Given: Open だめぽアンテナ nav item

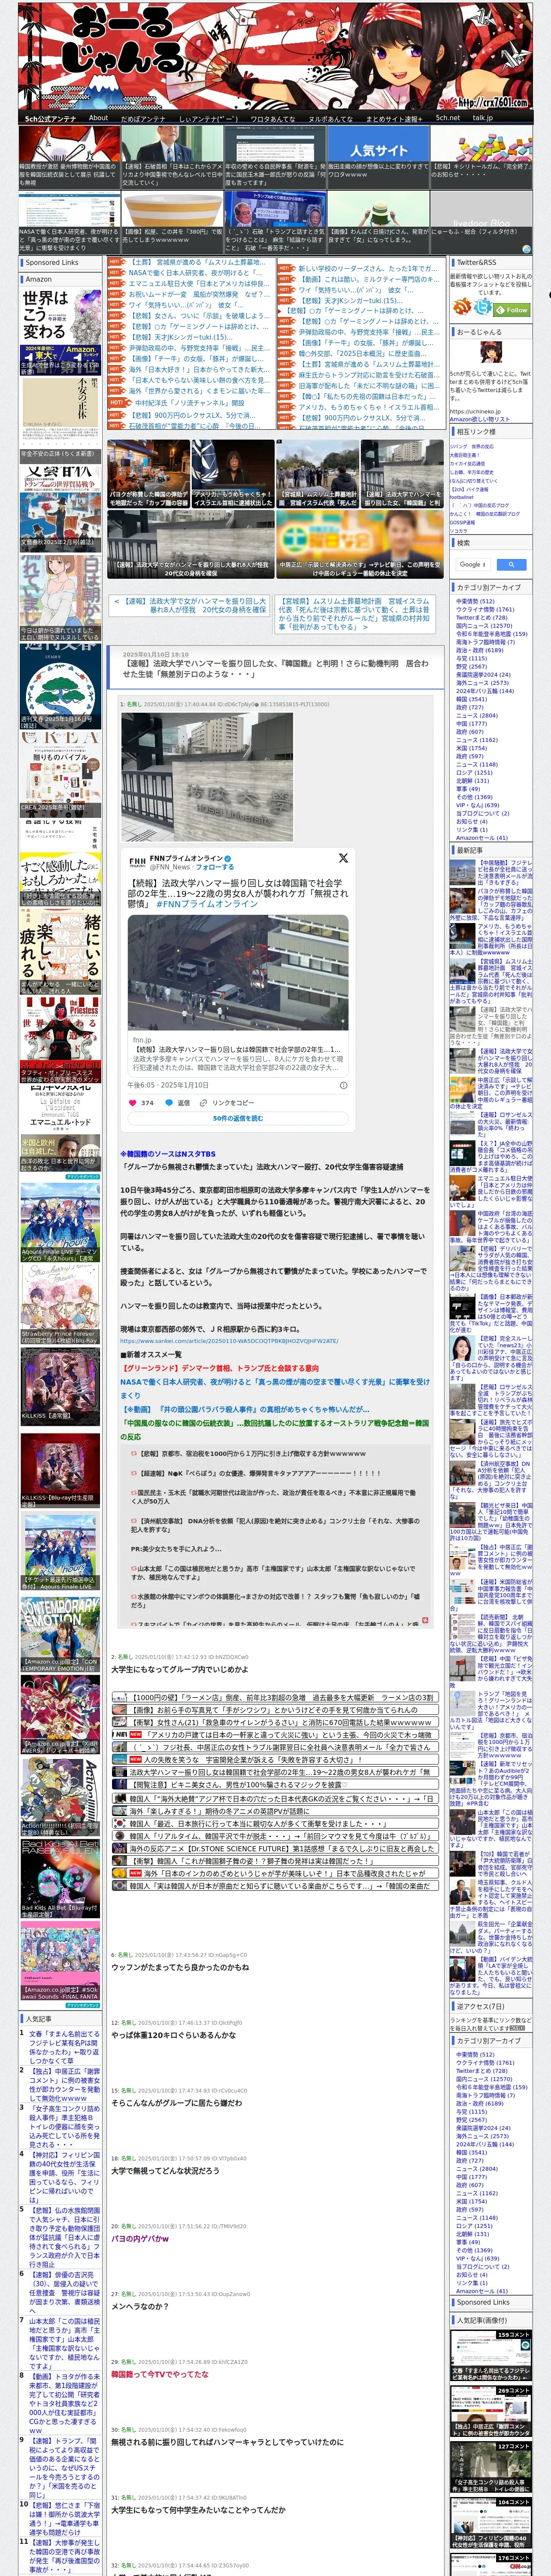Looking at the screenshot, I should (143, 118).
